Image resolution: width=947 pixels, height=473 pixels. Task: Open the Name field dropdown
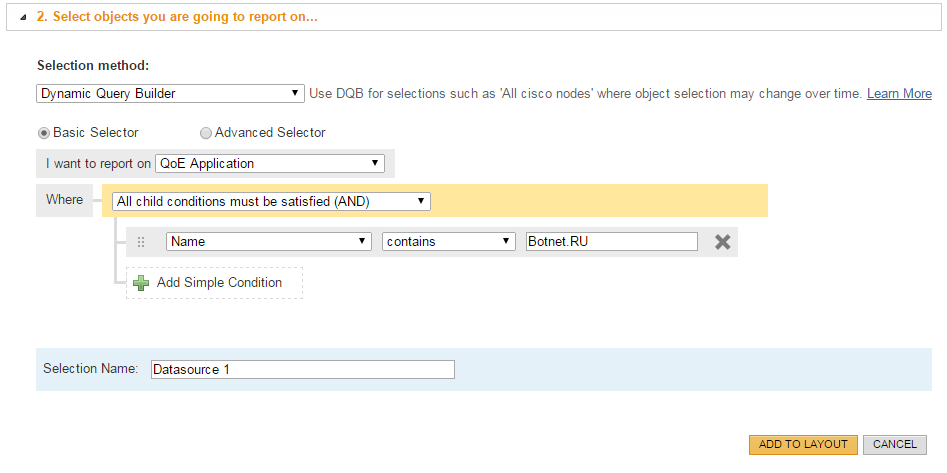[268, 241]
